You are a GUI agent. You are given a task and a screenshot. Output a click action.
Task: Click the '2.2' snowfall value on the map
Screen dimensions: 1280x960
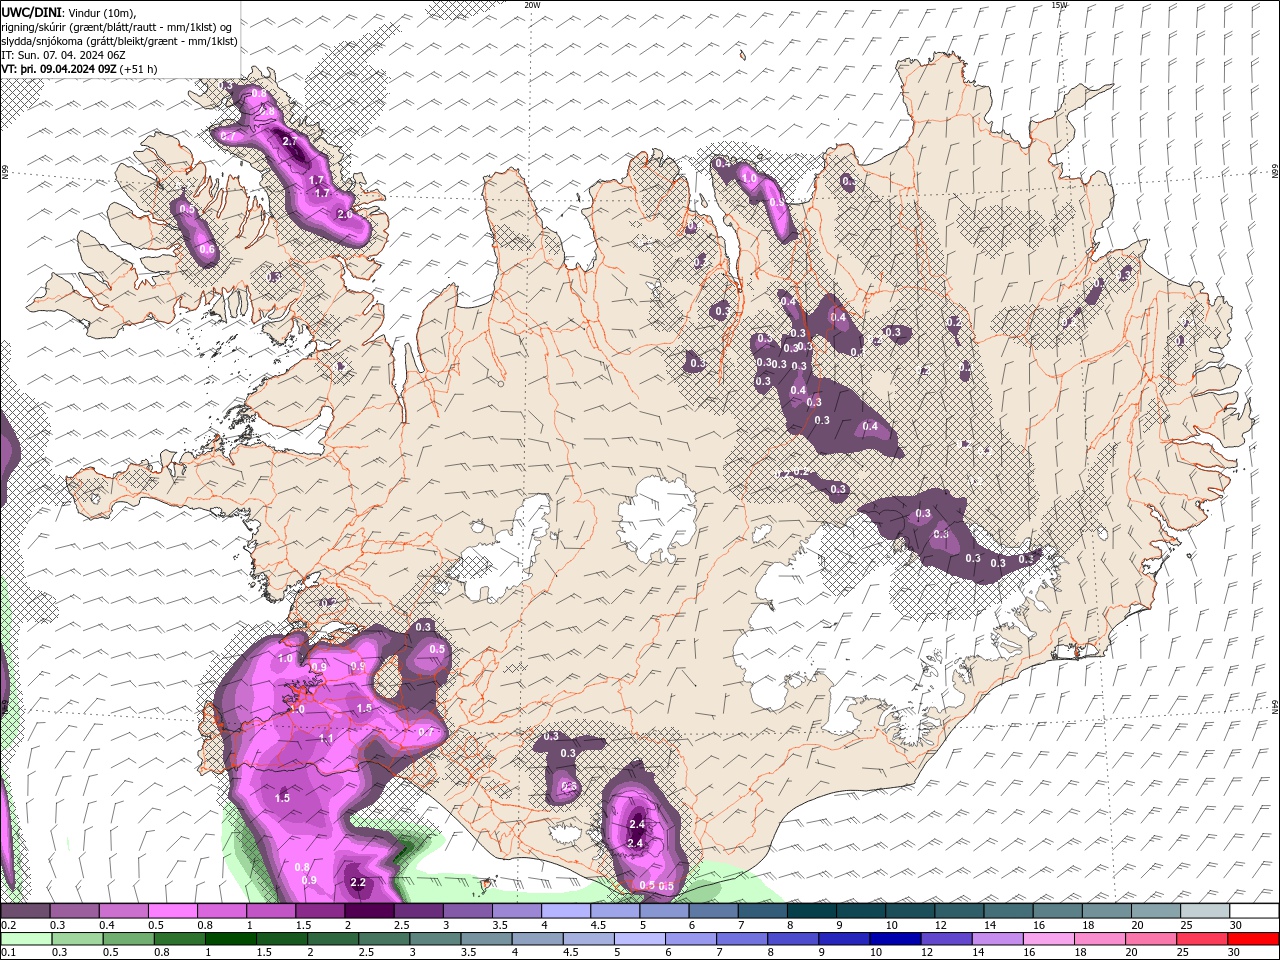click(x=359, y=882)
